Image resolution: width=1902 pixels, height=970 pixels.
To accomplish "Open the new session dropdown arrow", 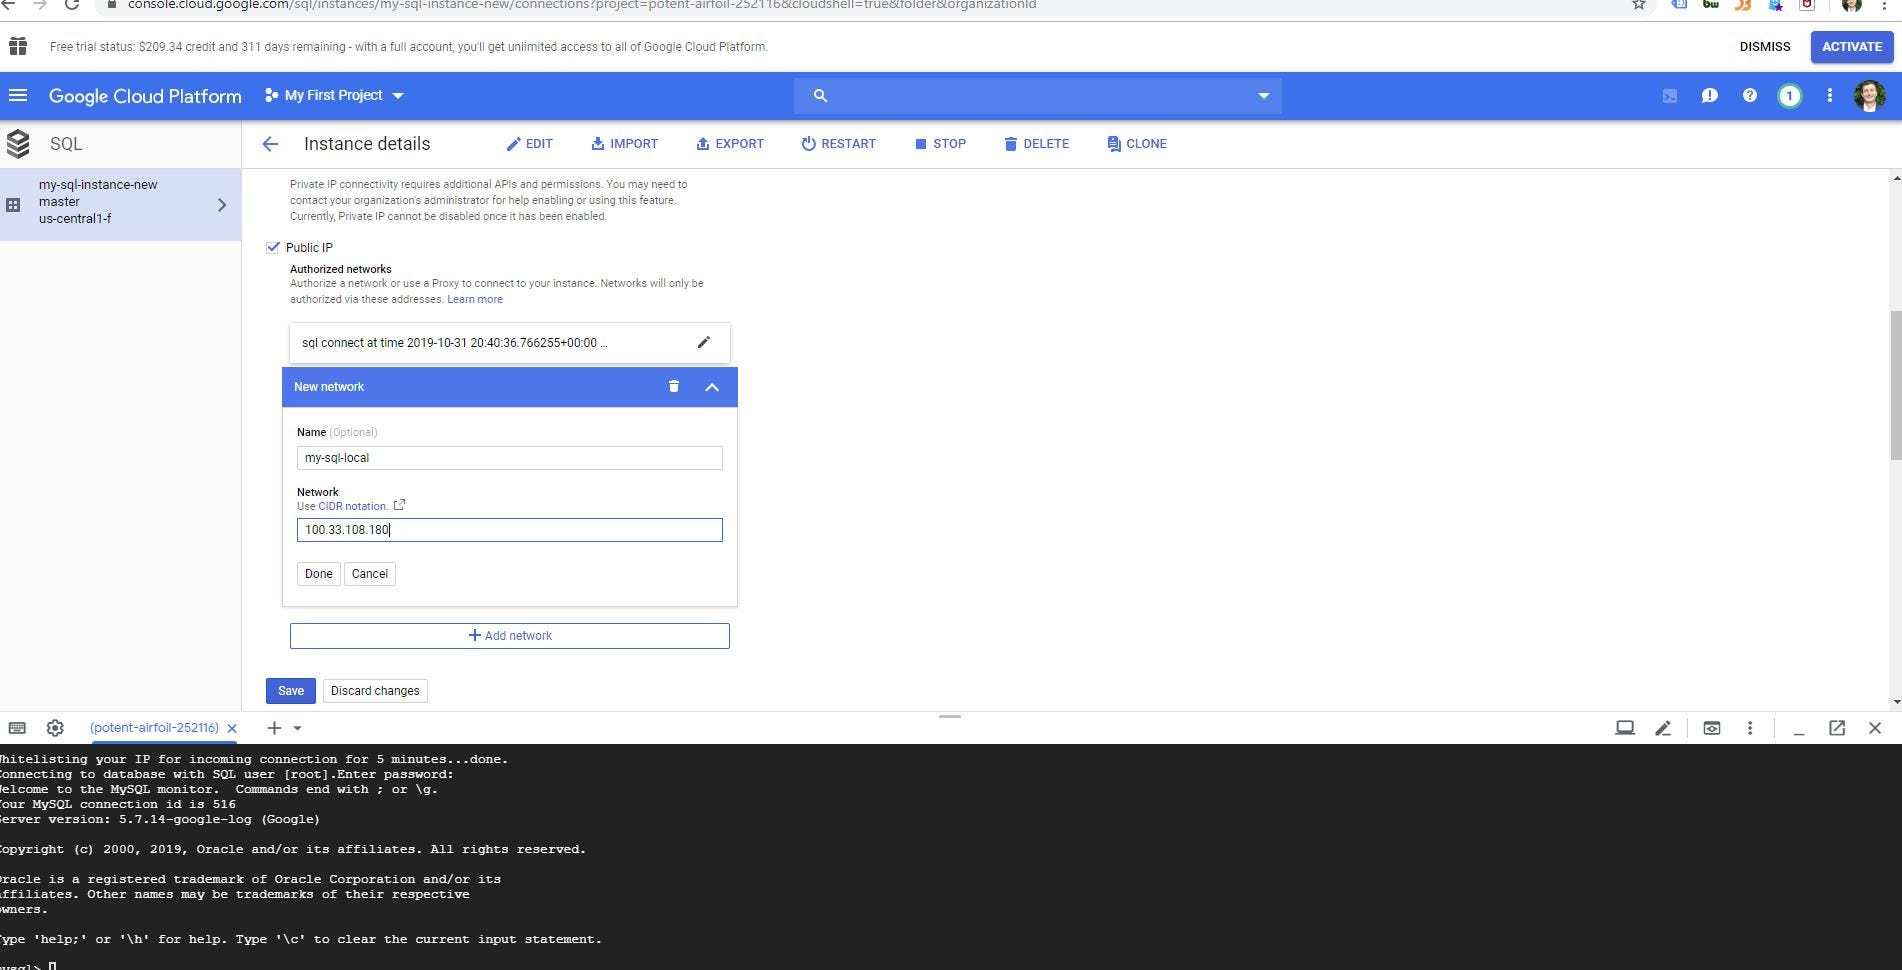I will tap(297, 729).
